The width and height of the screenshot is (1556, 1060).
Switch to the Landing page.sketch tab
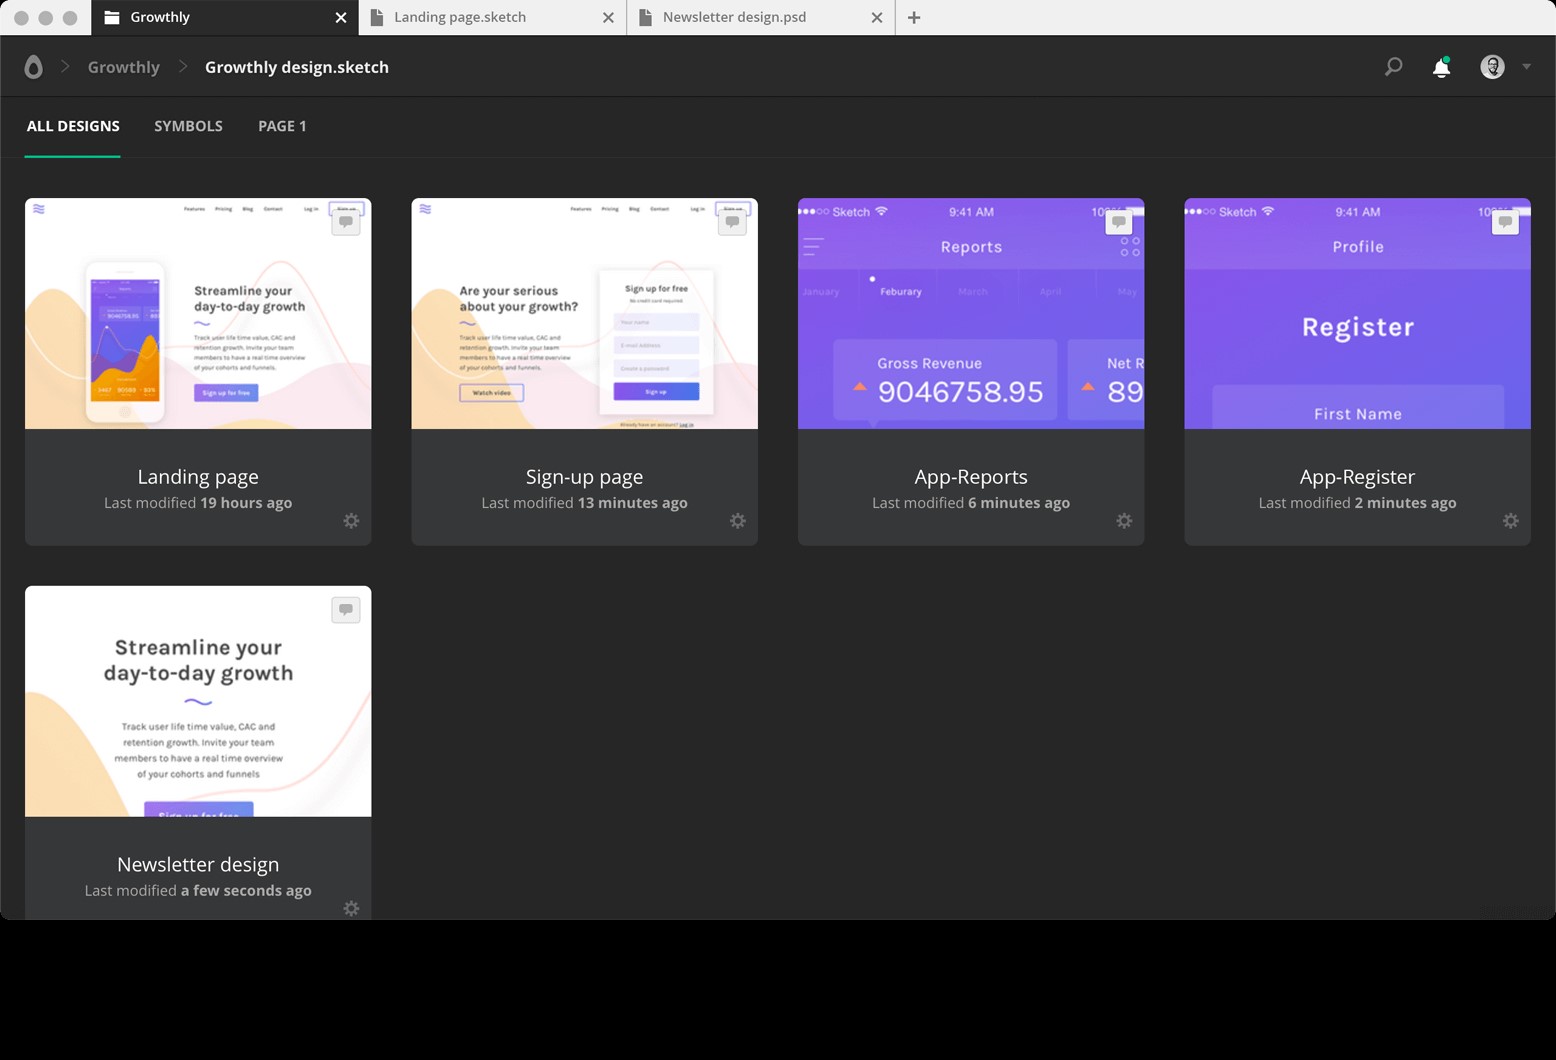point(493,17)
